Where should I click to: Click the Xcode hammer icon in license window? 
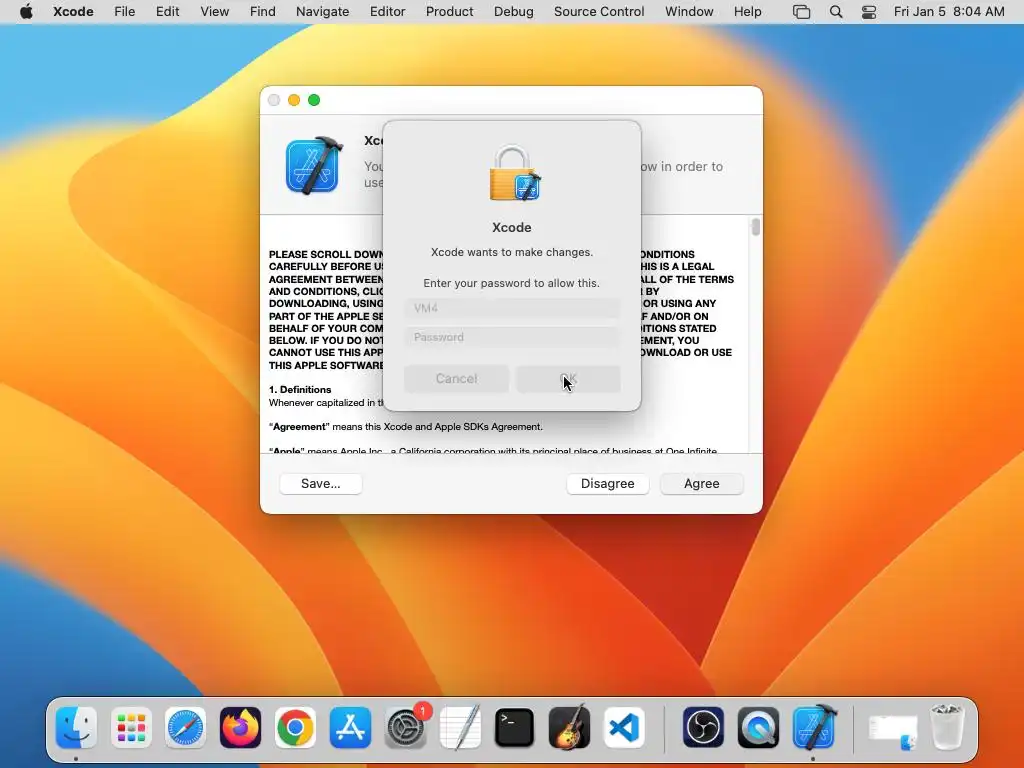pos(314,165)
